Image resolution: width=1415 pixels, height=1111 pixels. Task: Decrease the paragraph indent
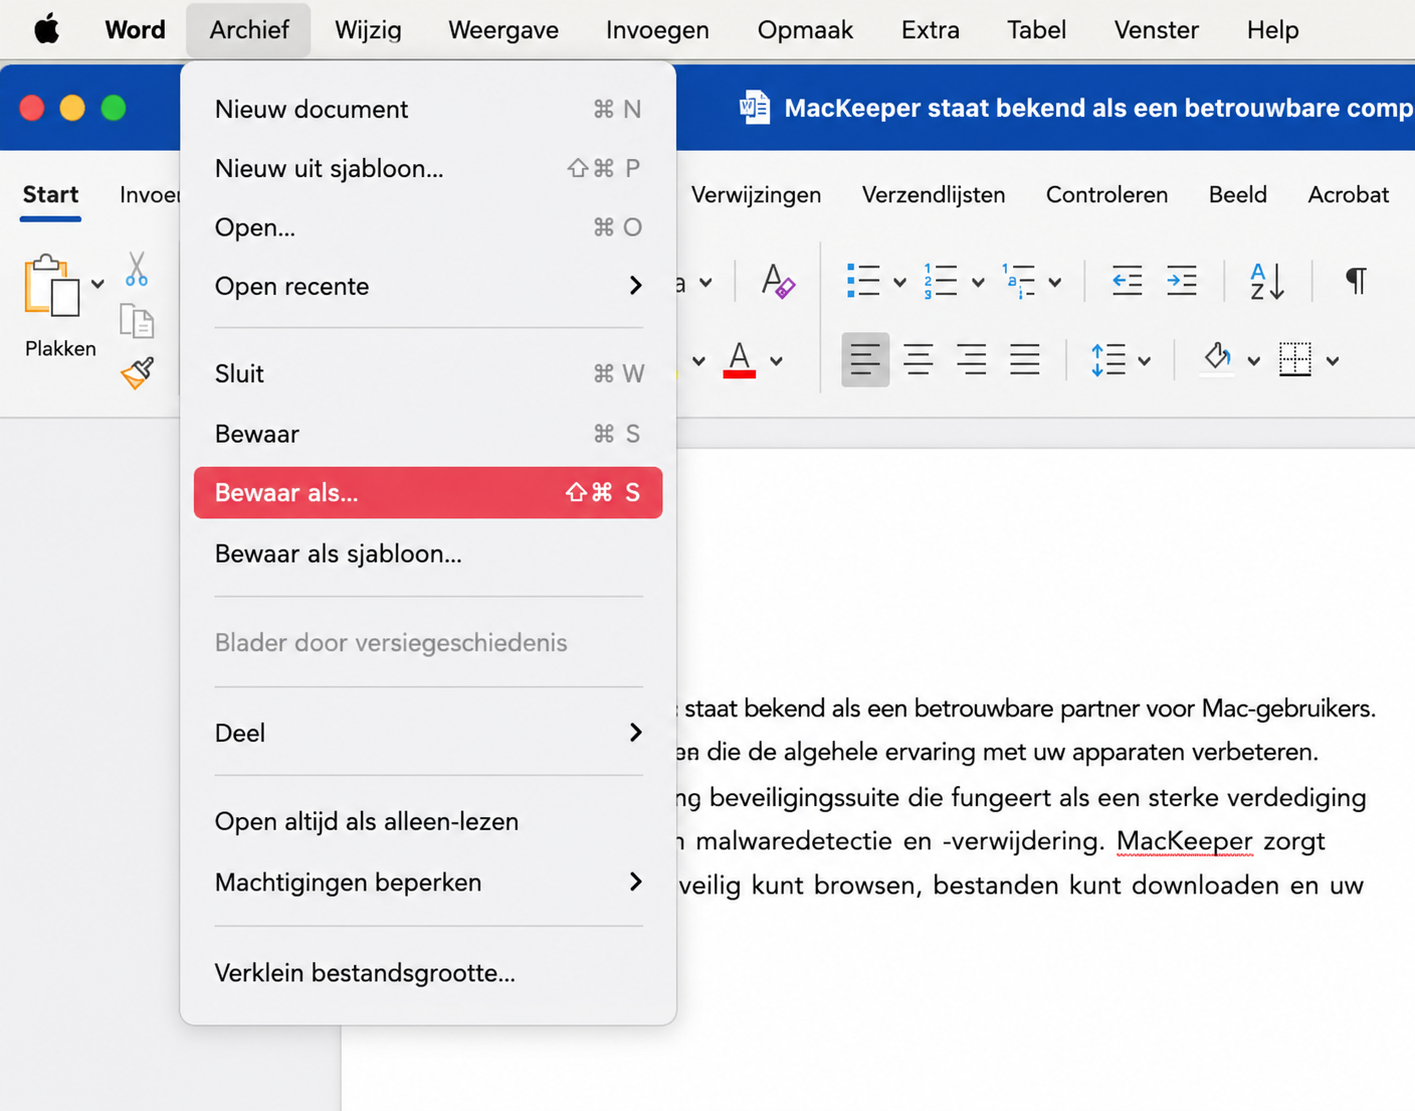(1127, 281)
